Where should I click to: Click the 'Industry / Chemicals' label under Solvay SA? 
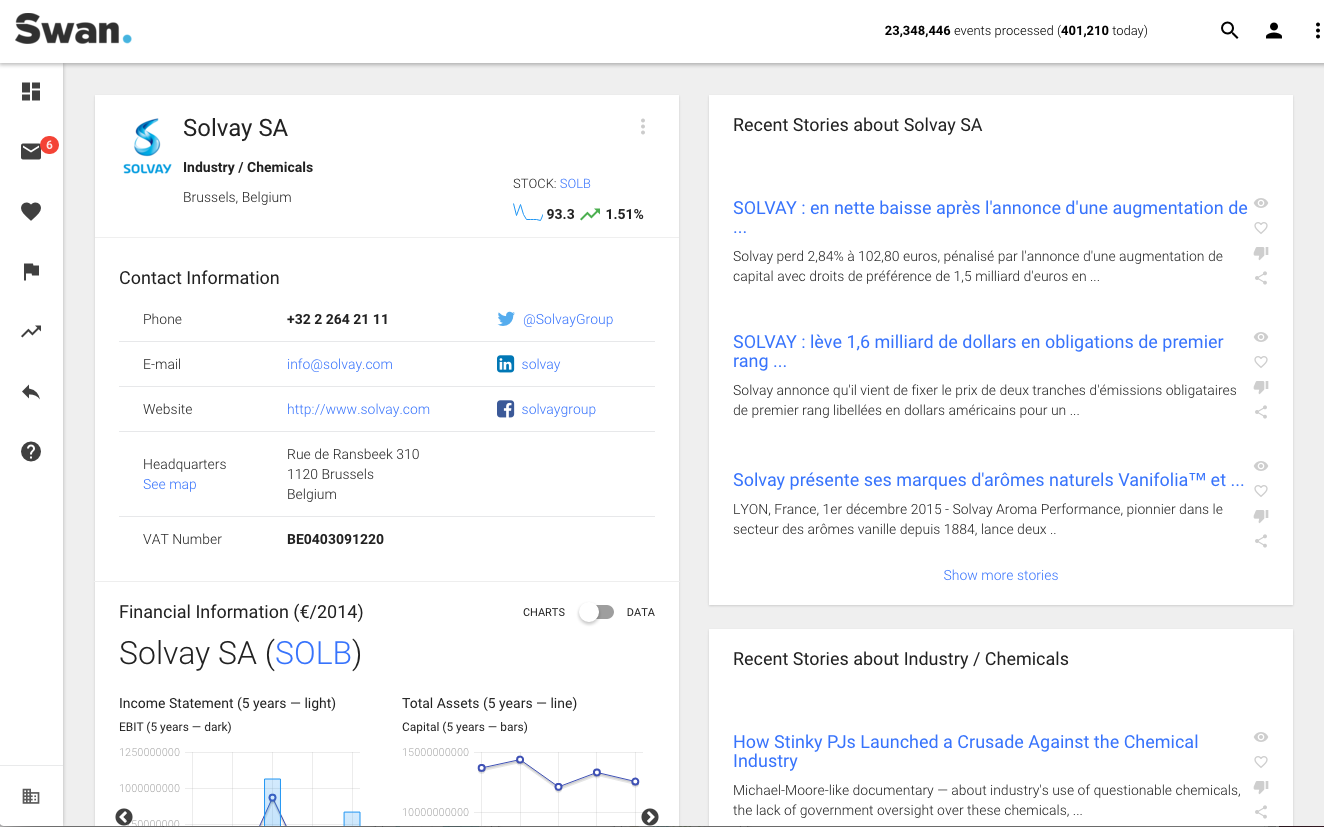(x=248, y=167)
